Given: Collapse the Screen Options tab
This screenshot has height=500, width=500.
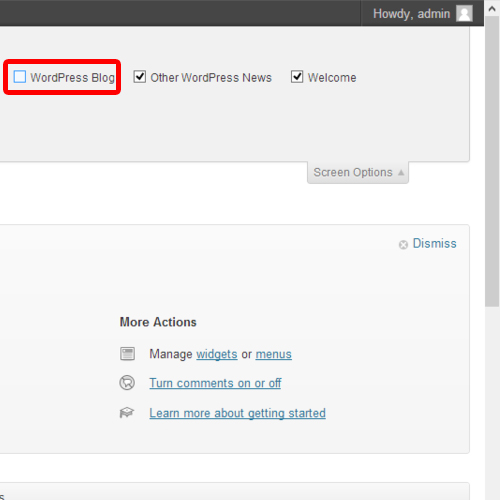Looking at the screenshot, I should click(358, 172).
